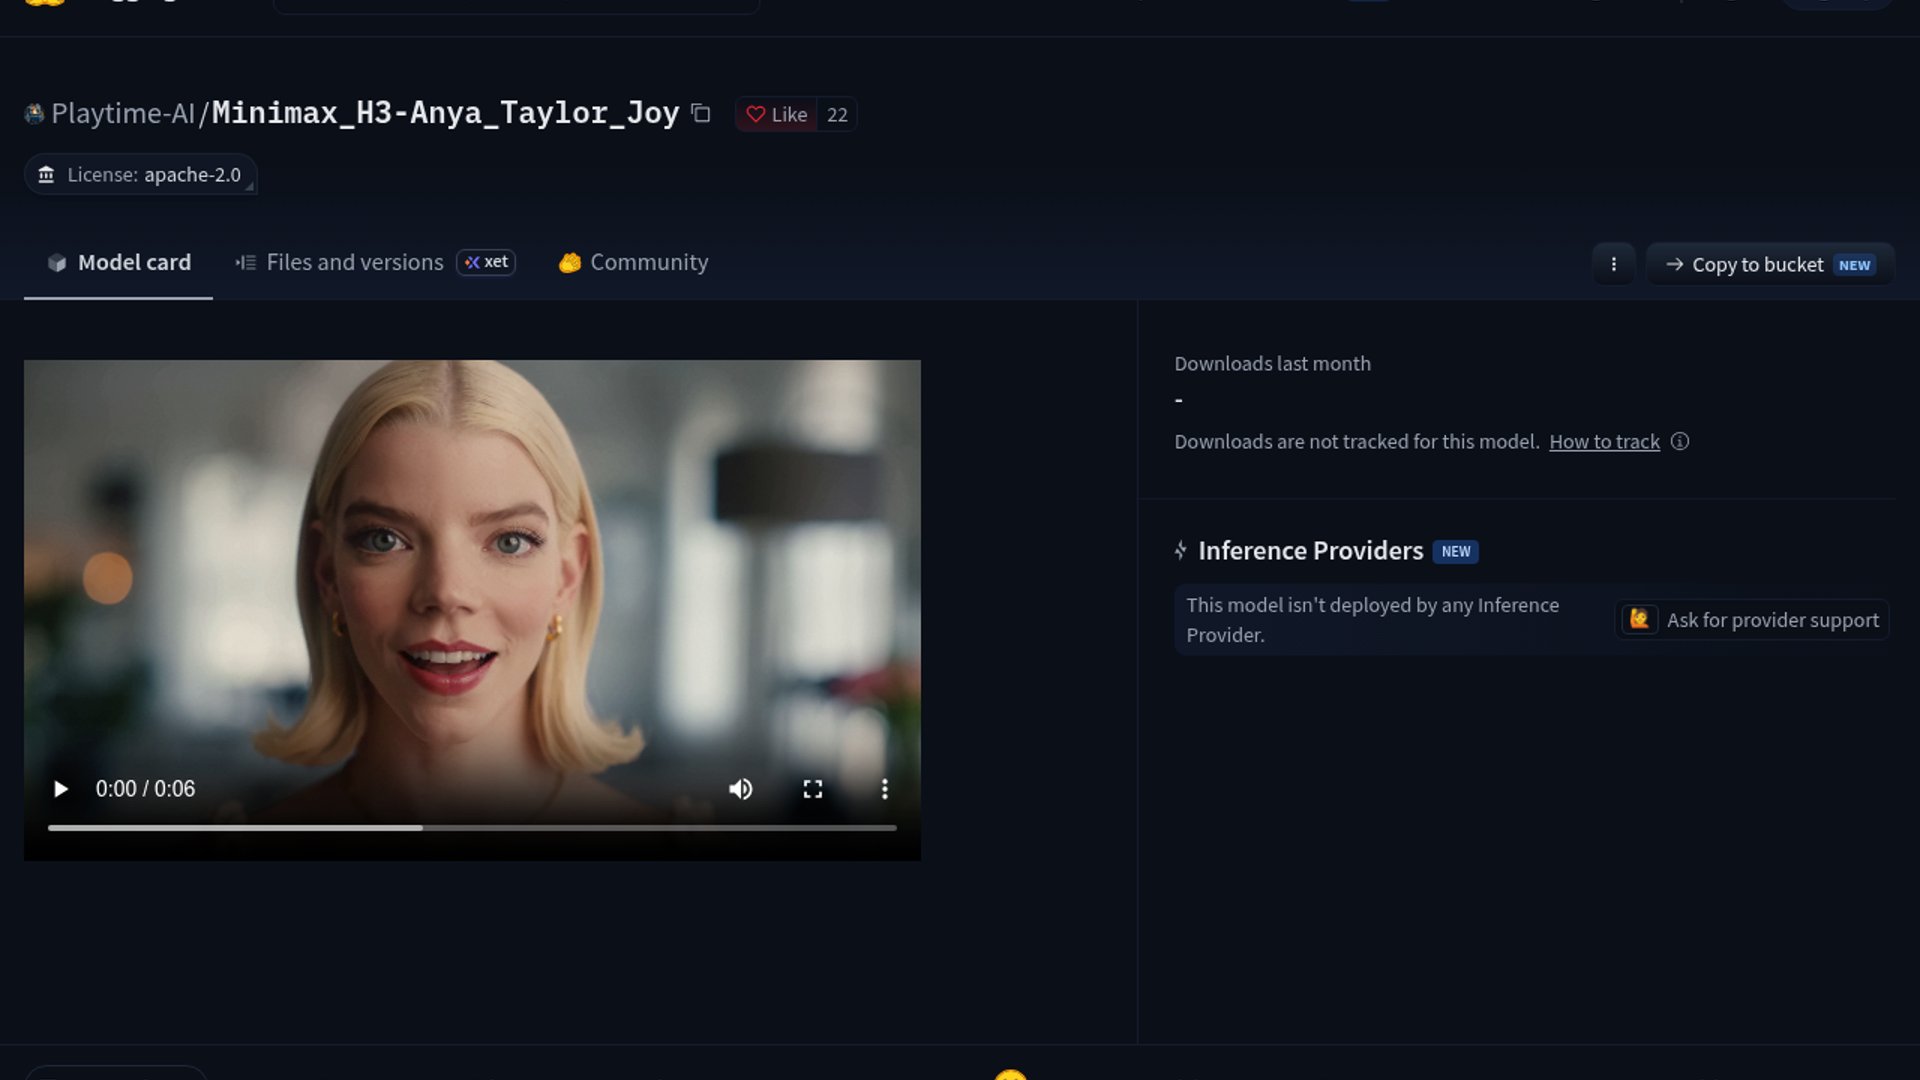Open the video player's more options menu
This screenshot has width=1920, height=1080.
884,789
